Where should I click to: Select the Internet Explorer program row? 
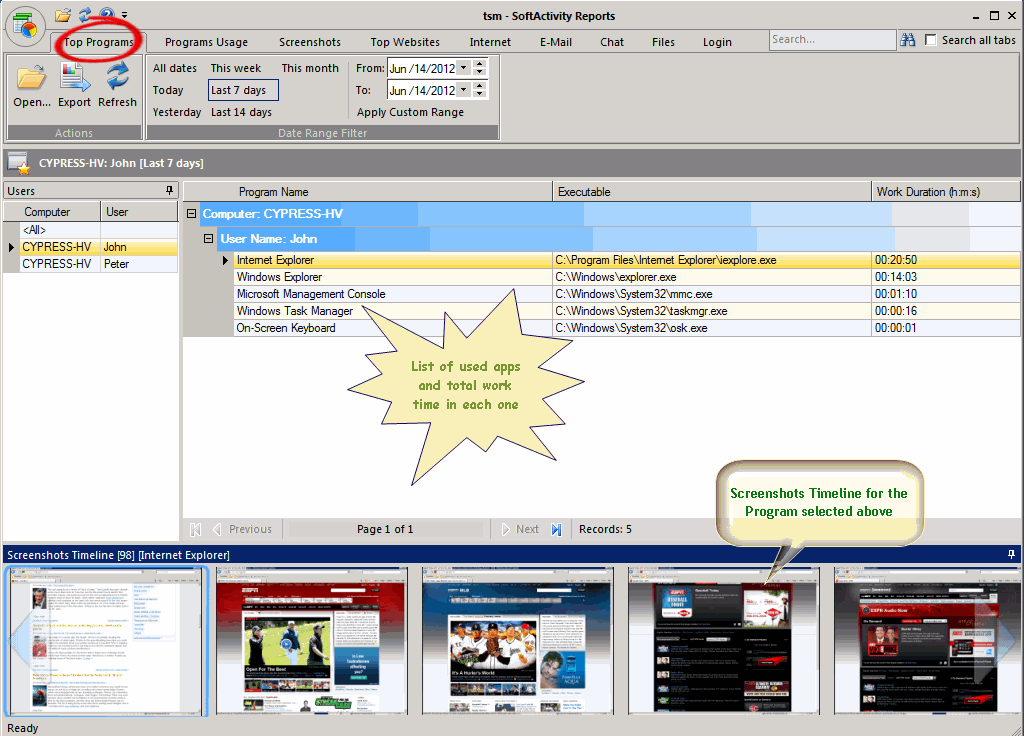coord(627,260)
